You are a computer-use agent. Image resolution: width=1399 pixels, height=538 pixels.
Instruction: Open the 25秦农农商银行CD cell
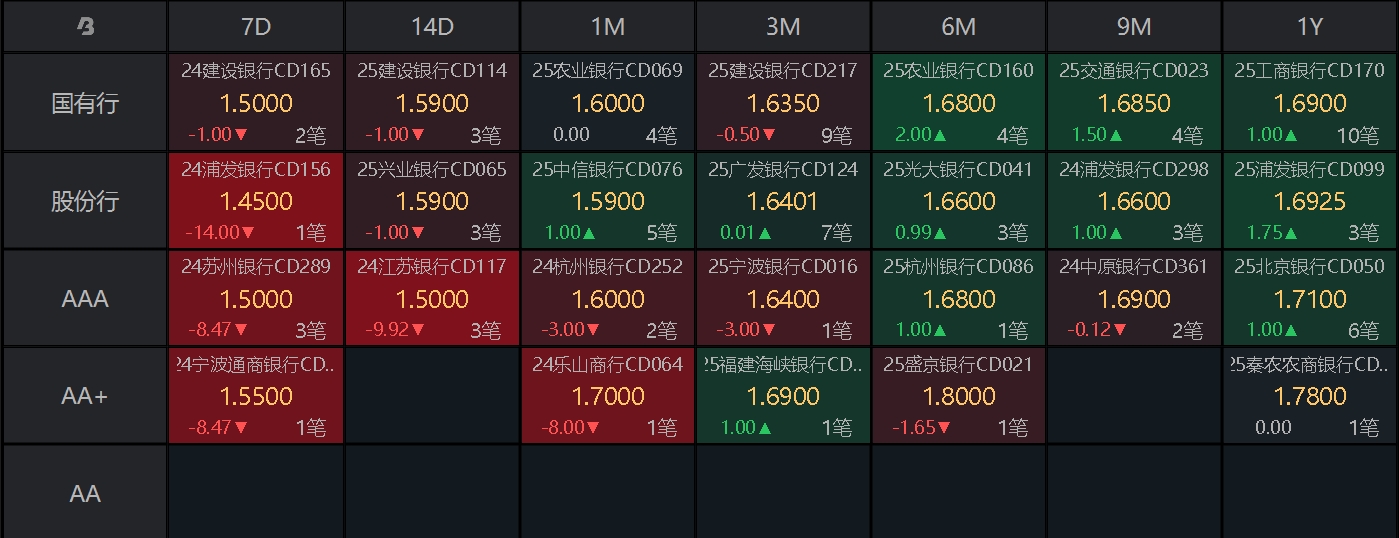(1310, 396)
